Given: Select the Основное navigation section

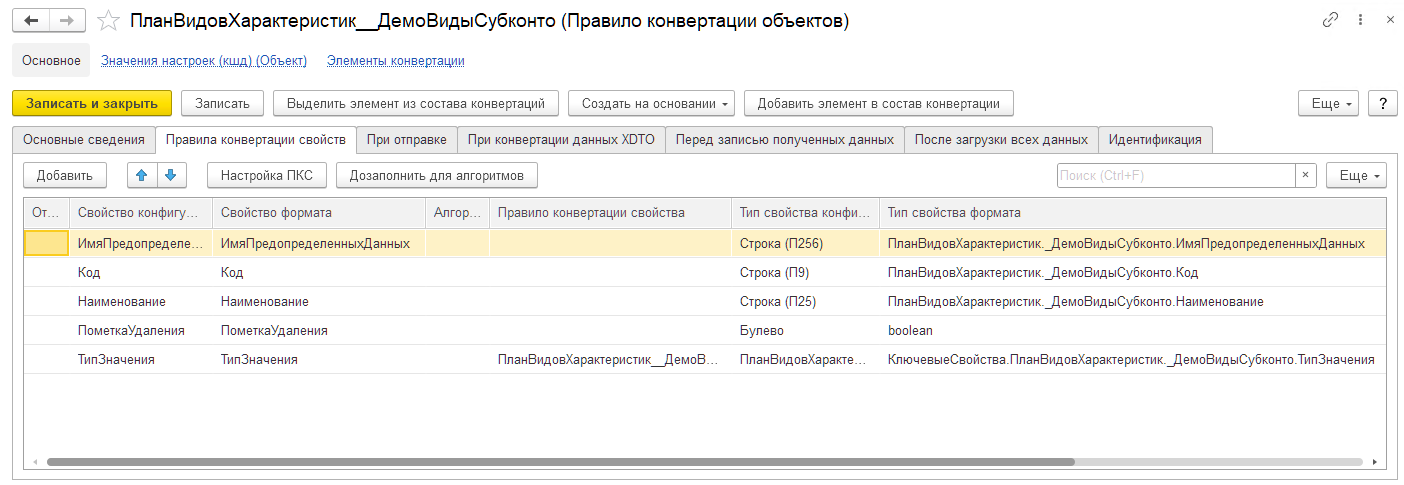Looking at the screenshot, I should 51,60.
